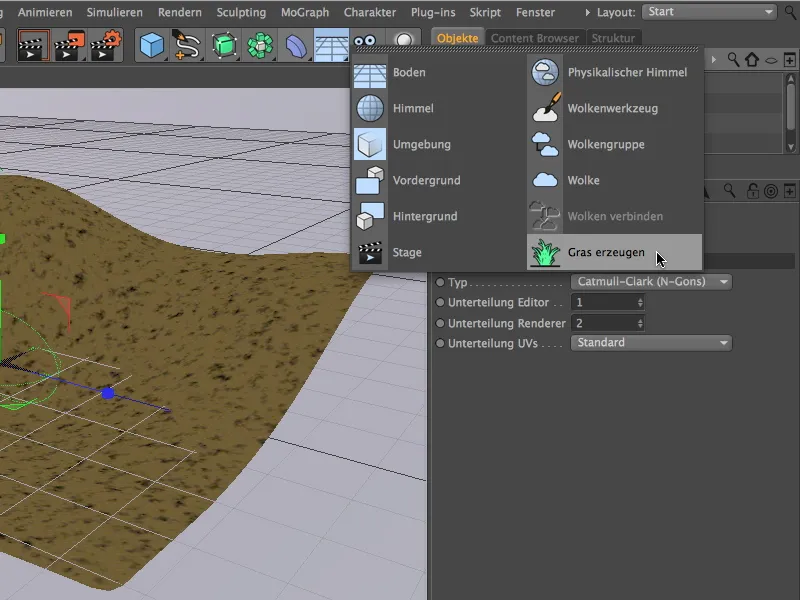Open the Layout dropdown labeled Start
Screen dimensions: 800x600
(708, 13)
